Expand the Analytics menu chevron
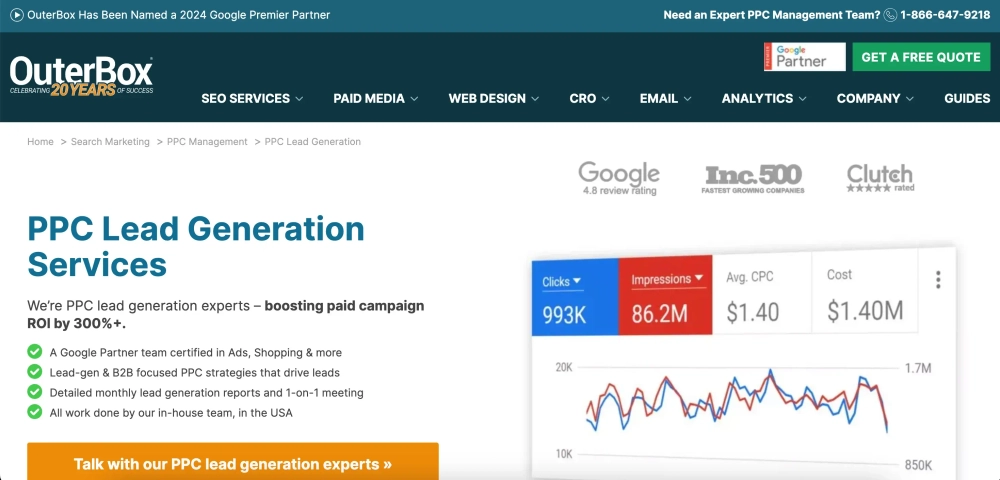Screen dimensions: 1000x480 [802, 99]
